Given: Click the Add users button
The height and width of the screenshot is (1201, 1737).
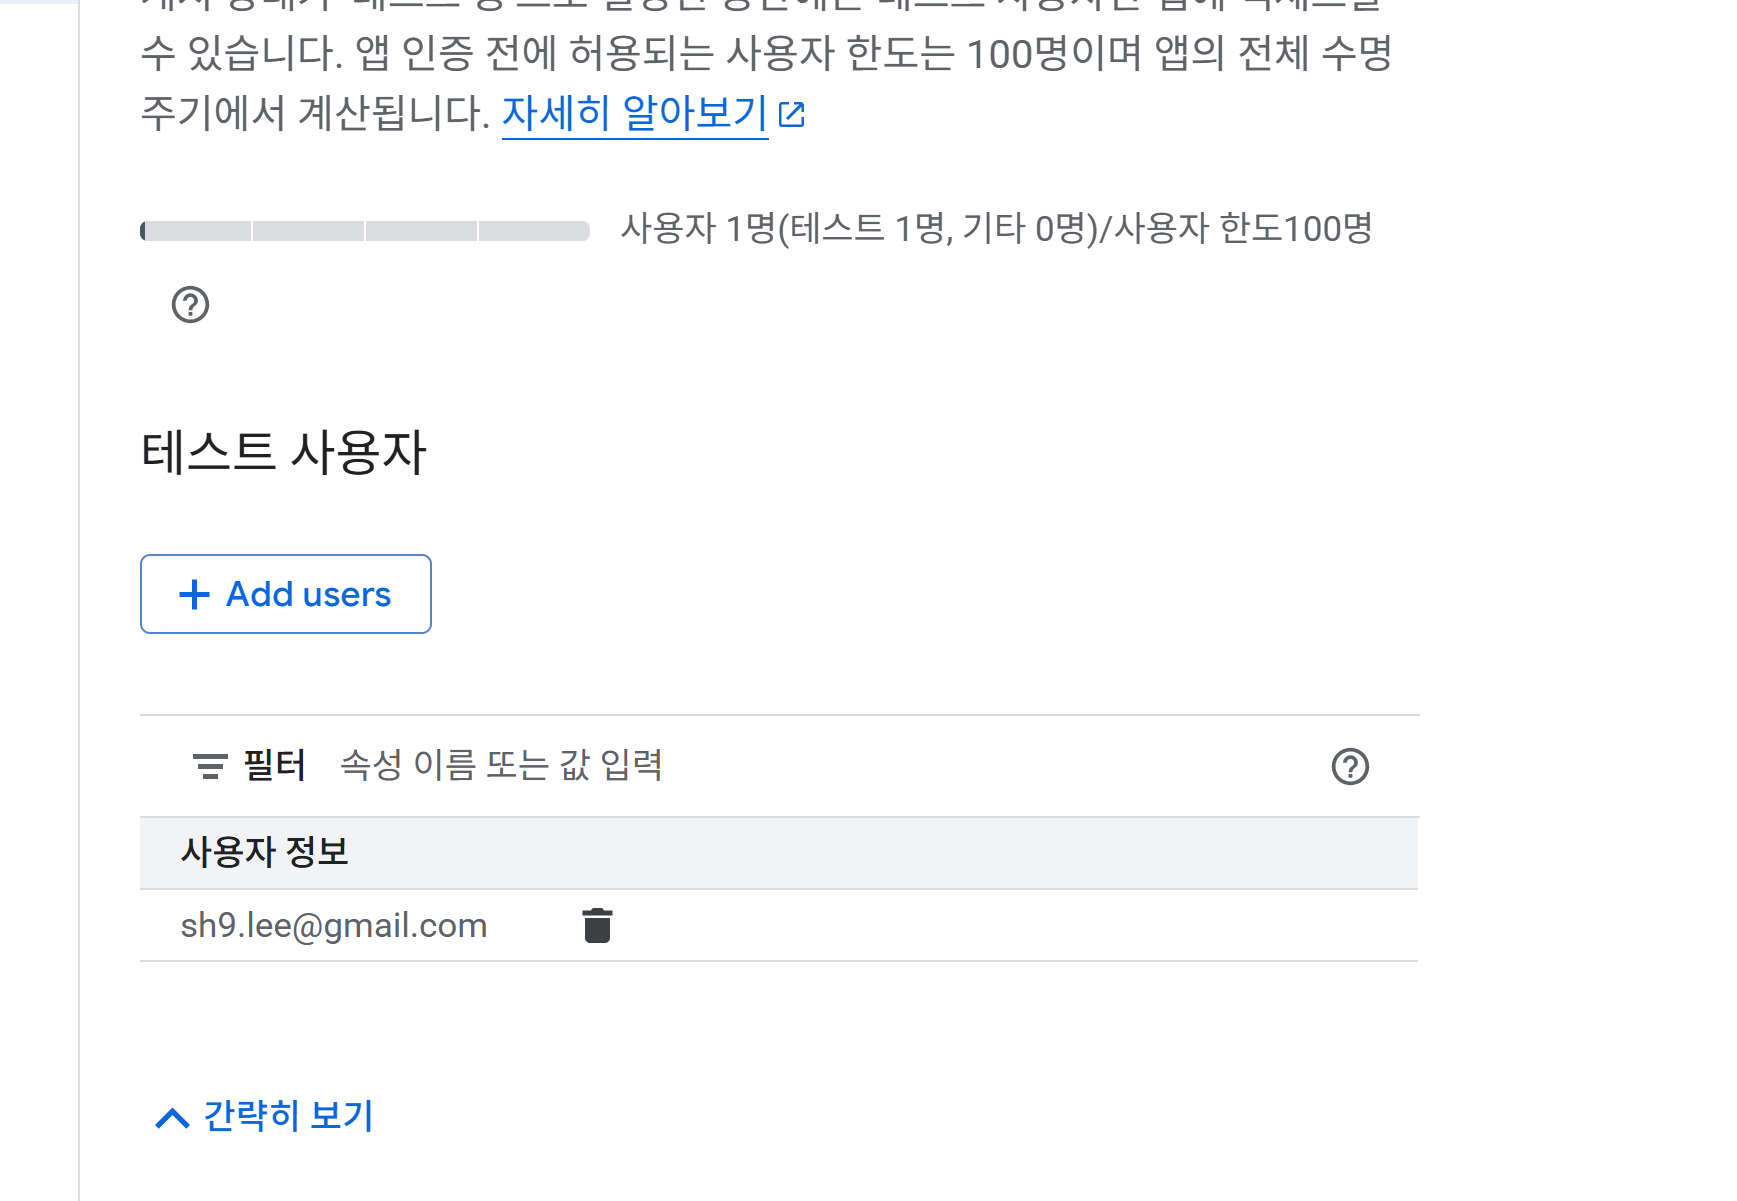Looking at the screenshot, I should [286, 594].
